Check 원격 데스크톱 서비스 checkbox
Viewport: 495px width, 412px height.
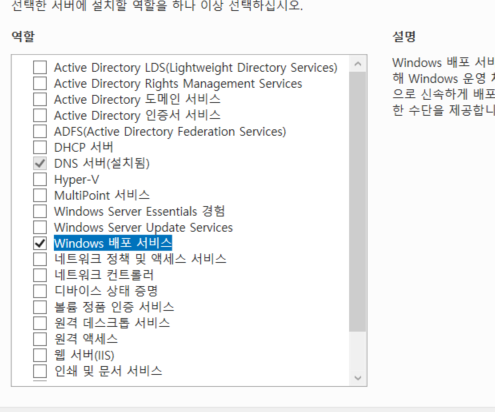point(40,323)
